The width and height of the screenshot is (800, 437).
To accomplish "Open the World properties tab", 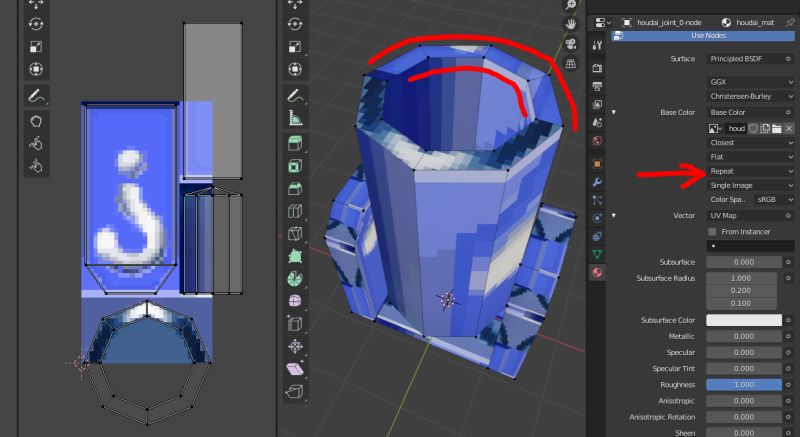I will click(597, 141).
